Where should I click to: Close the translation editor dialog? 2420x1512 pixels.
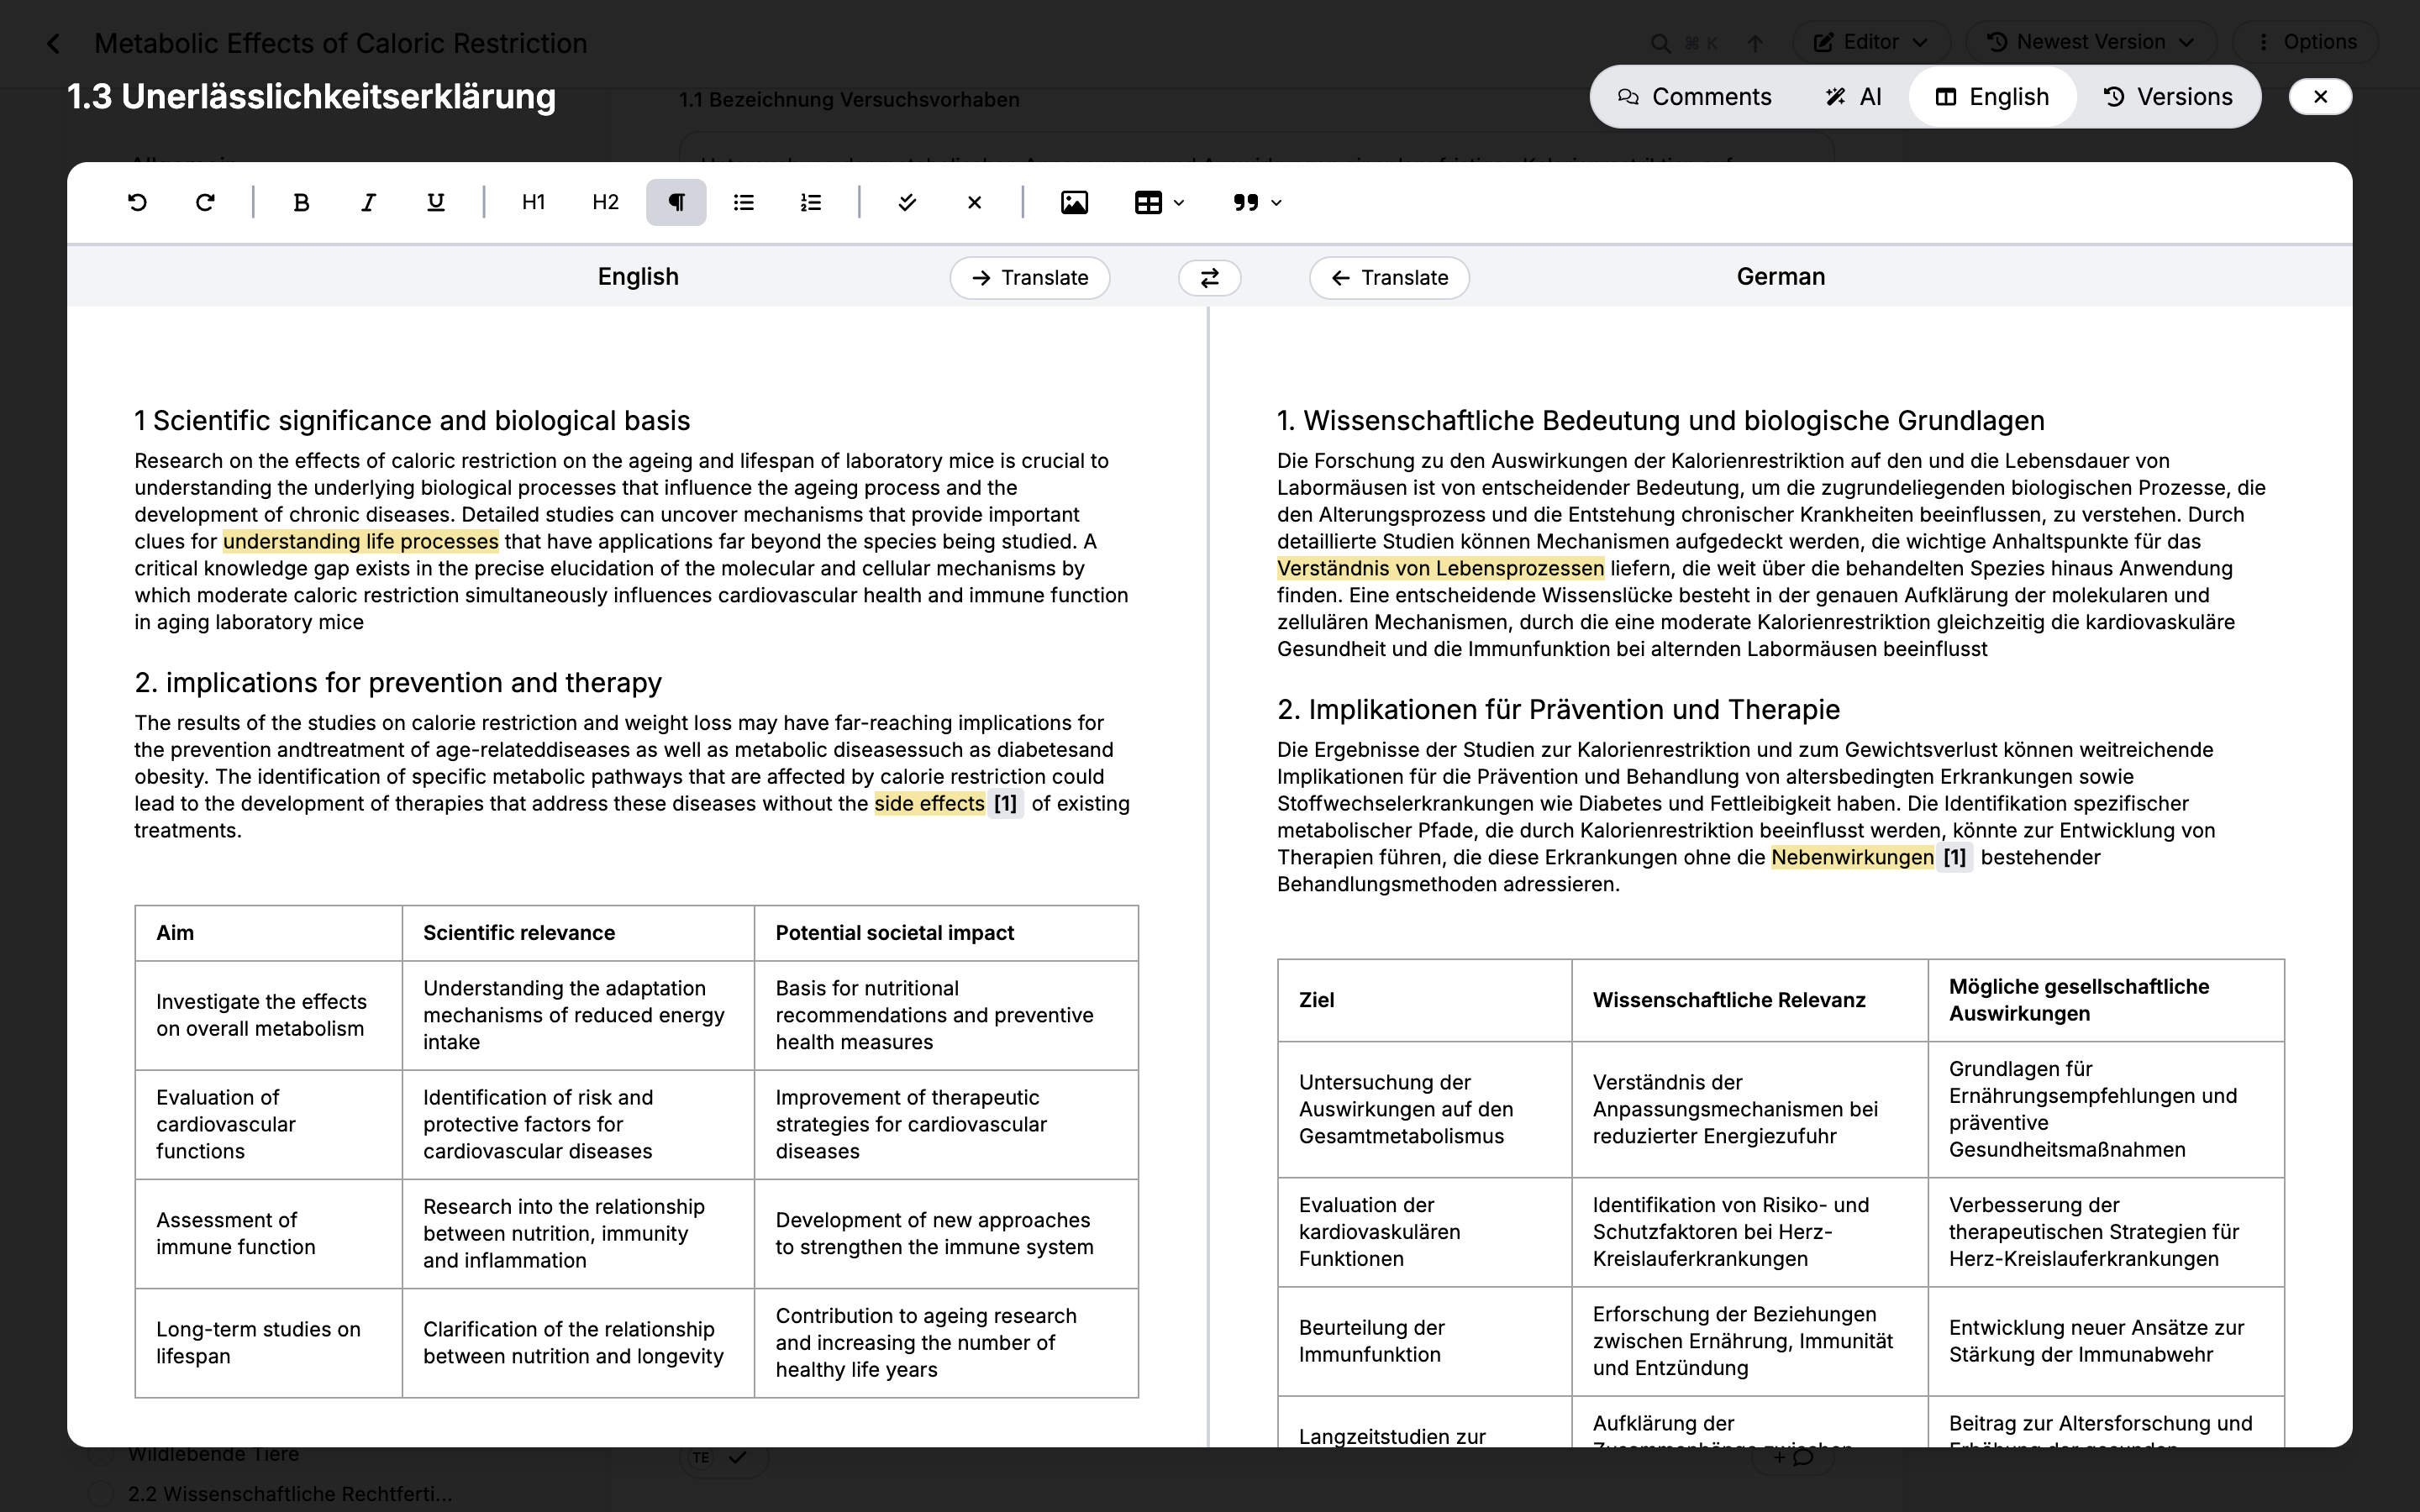(x=2321, y=97)
